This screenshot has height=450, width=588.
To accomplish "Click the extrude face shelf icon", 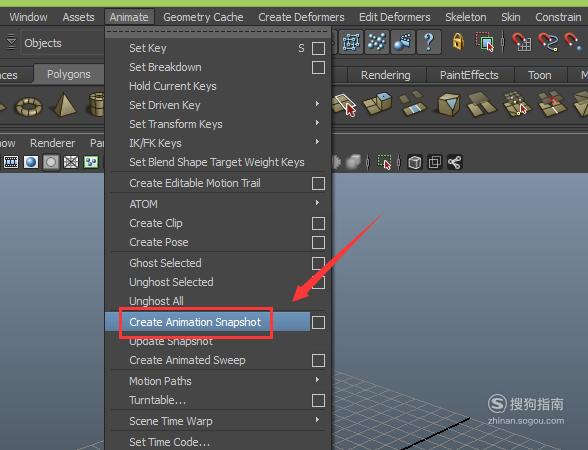I will (378, 103).
